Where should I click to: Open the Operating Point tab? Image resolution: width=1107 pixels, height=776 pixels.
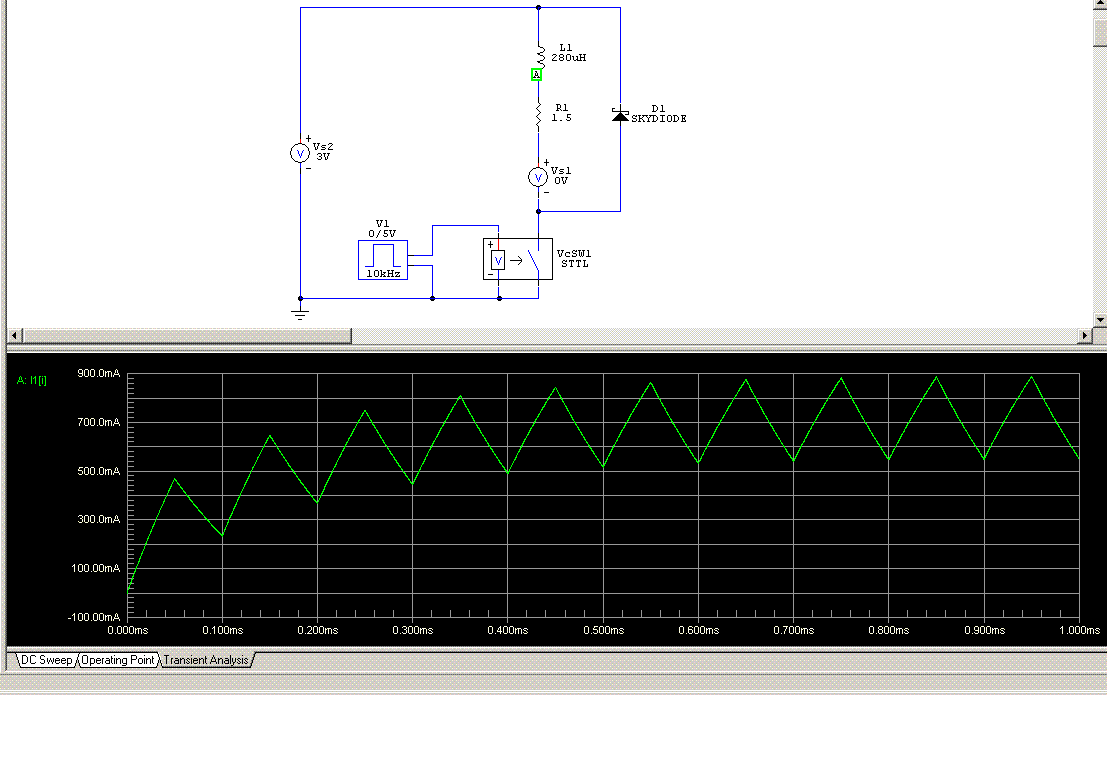(118, 660)
